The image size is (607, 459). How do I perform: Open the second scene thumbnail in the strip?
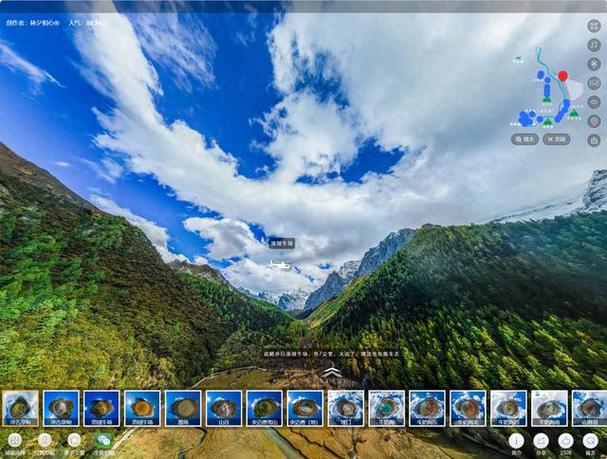point(61,408)
